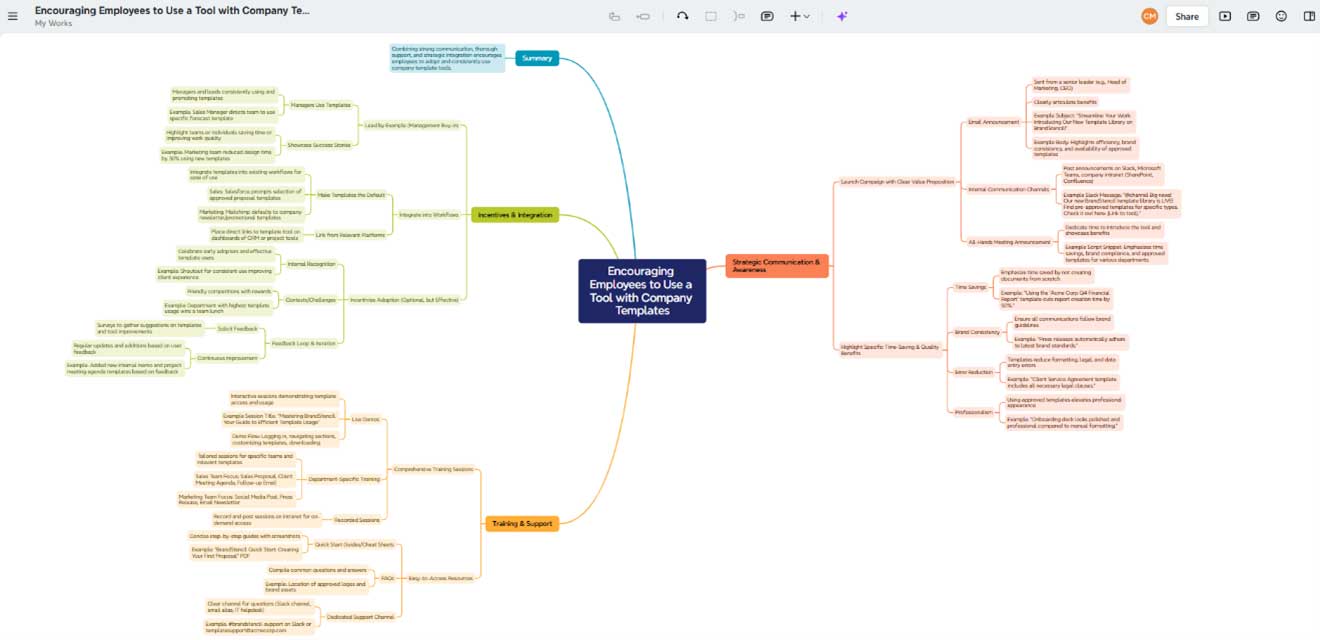Open the hamburger main menu
The height and width of the screenshot is (640, 1320).
coord(13,16)
